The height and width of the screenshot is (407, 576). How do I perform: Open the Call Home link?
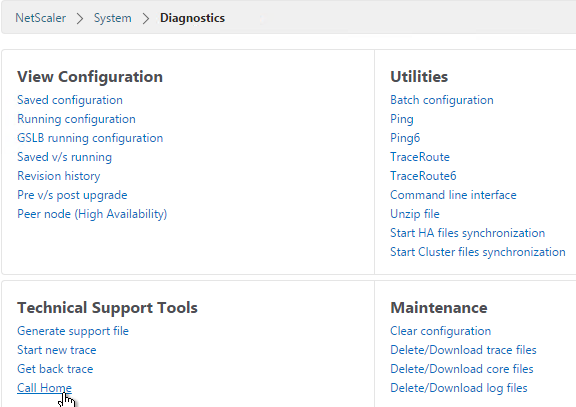(x=44, y=388)
